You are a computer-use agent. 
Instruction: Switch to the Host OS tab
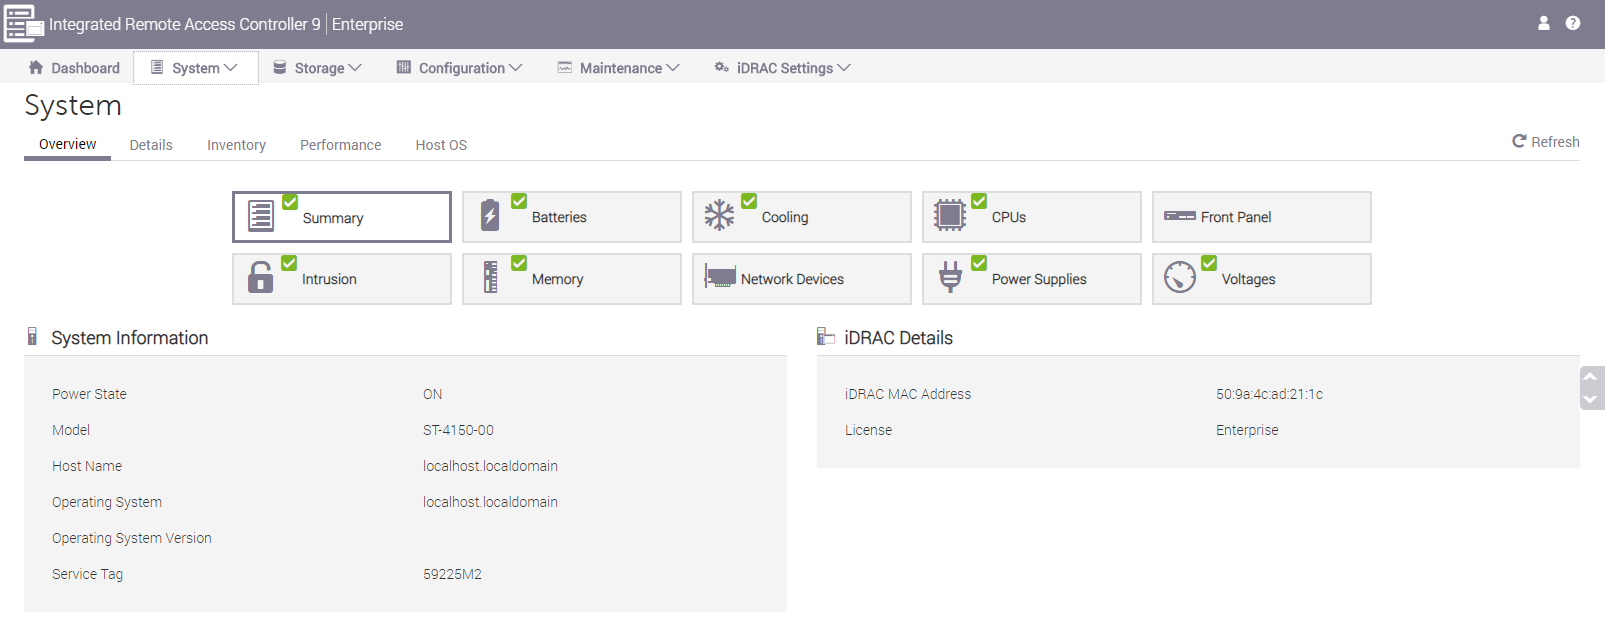(441, 145)
